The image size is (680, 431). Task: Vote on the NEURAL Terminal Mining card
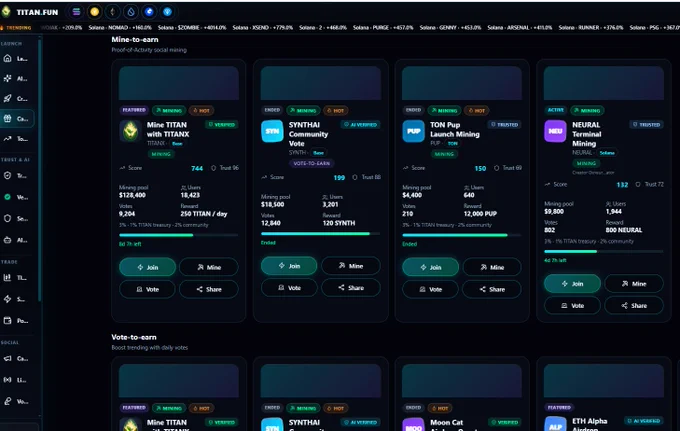click(x=572, y=306)
